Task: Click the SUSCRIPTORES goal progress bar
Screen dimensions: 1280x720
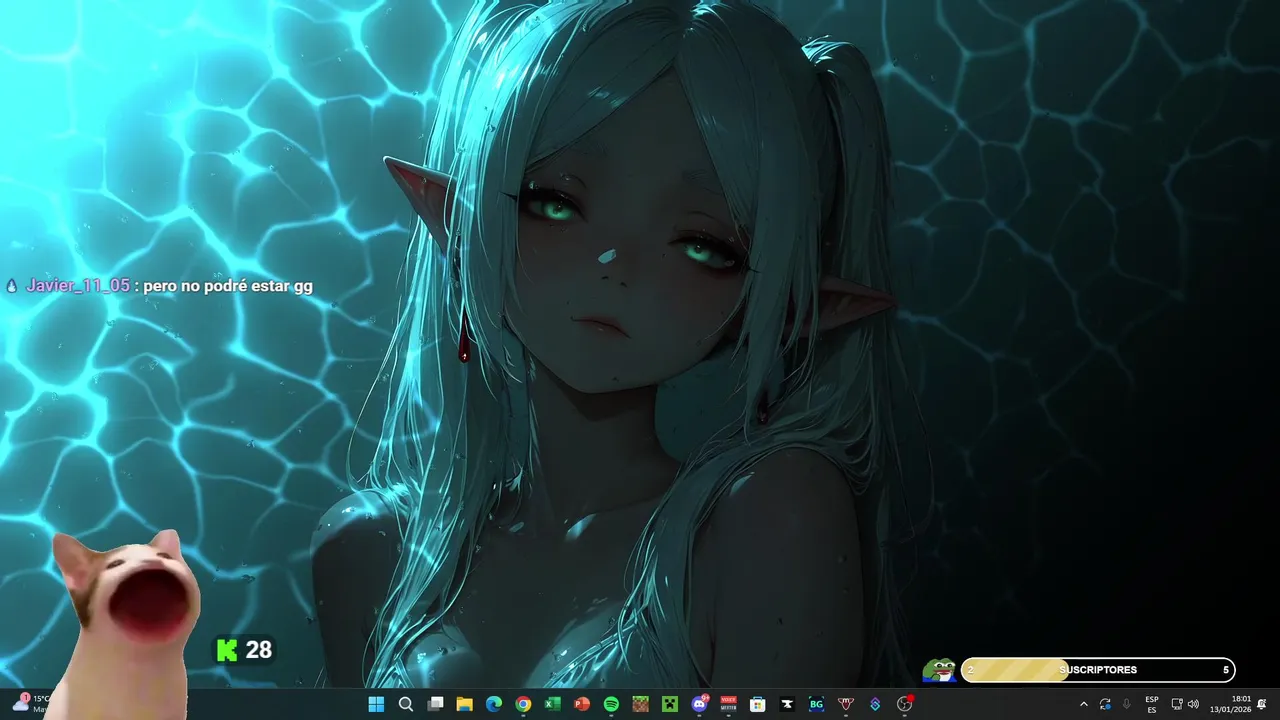Action: click(x=1098, y=670)
